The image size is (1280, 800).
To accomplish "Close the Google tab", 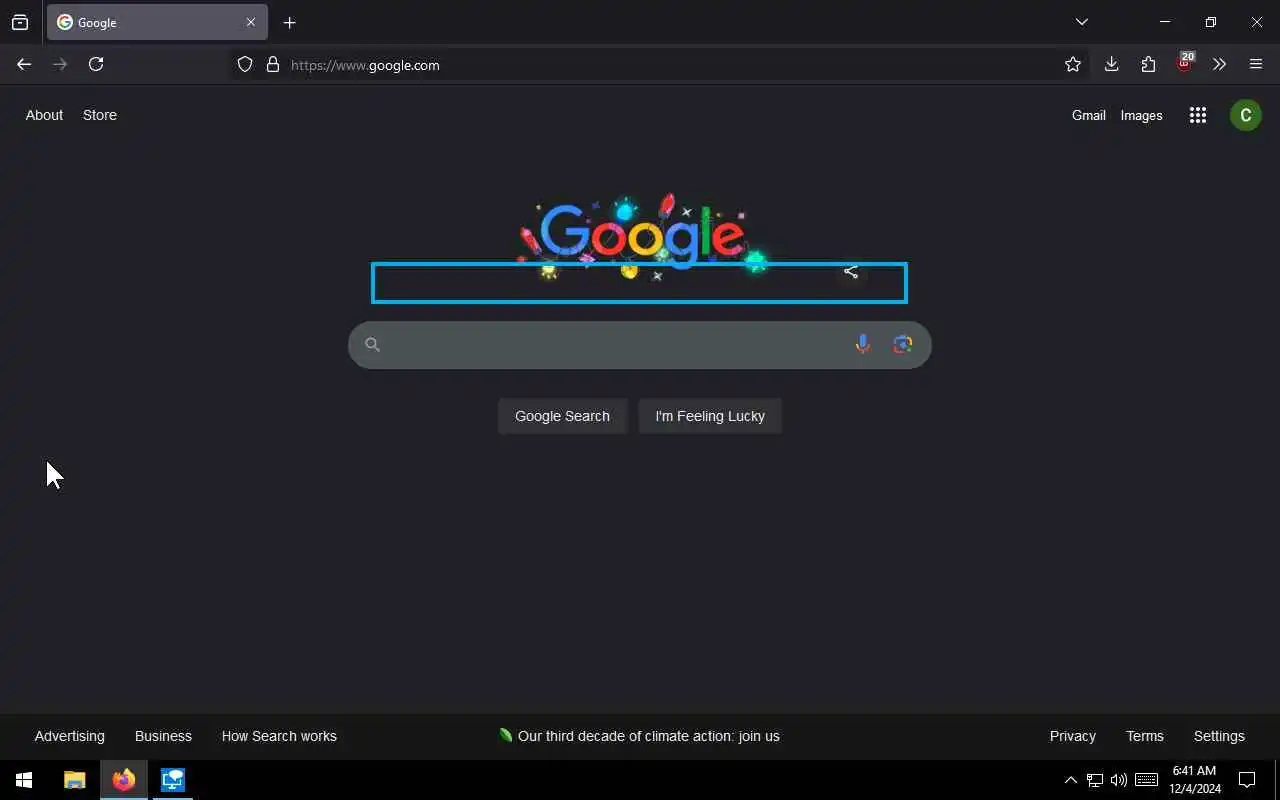I will click(x=251, y=22).
